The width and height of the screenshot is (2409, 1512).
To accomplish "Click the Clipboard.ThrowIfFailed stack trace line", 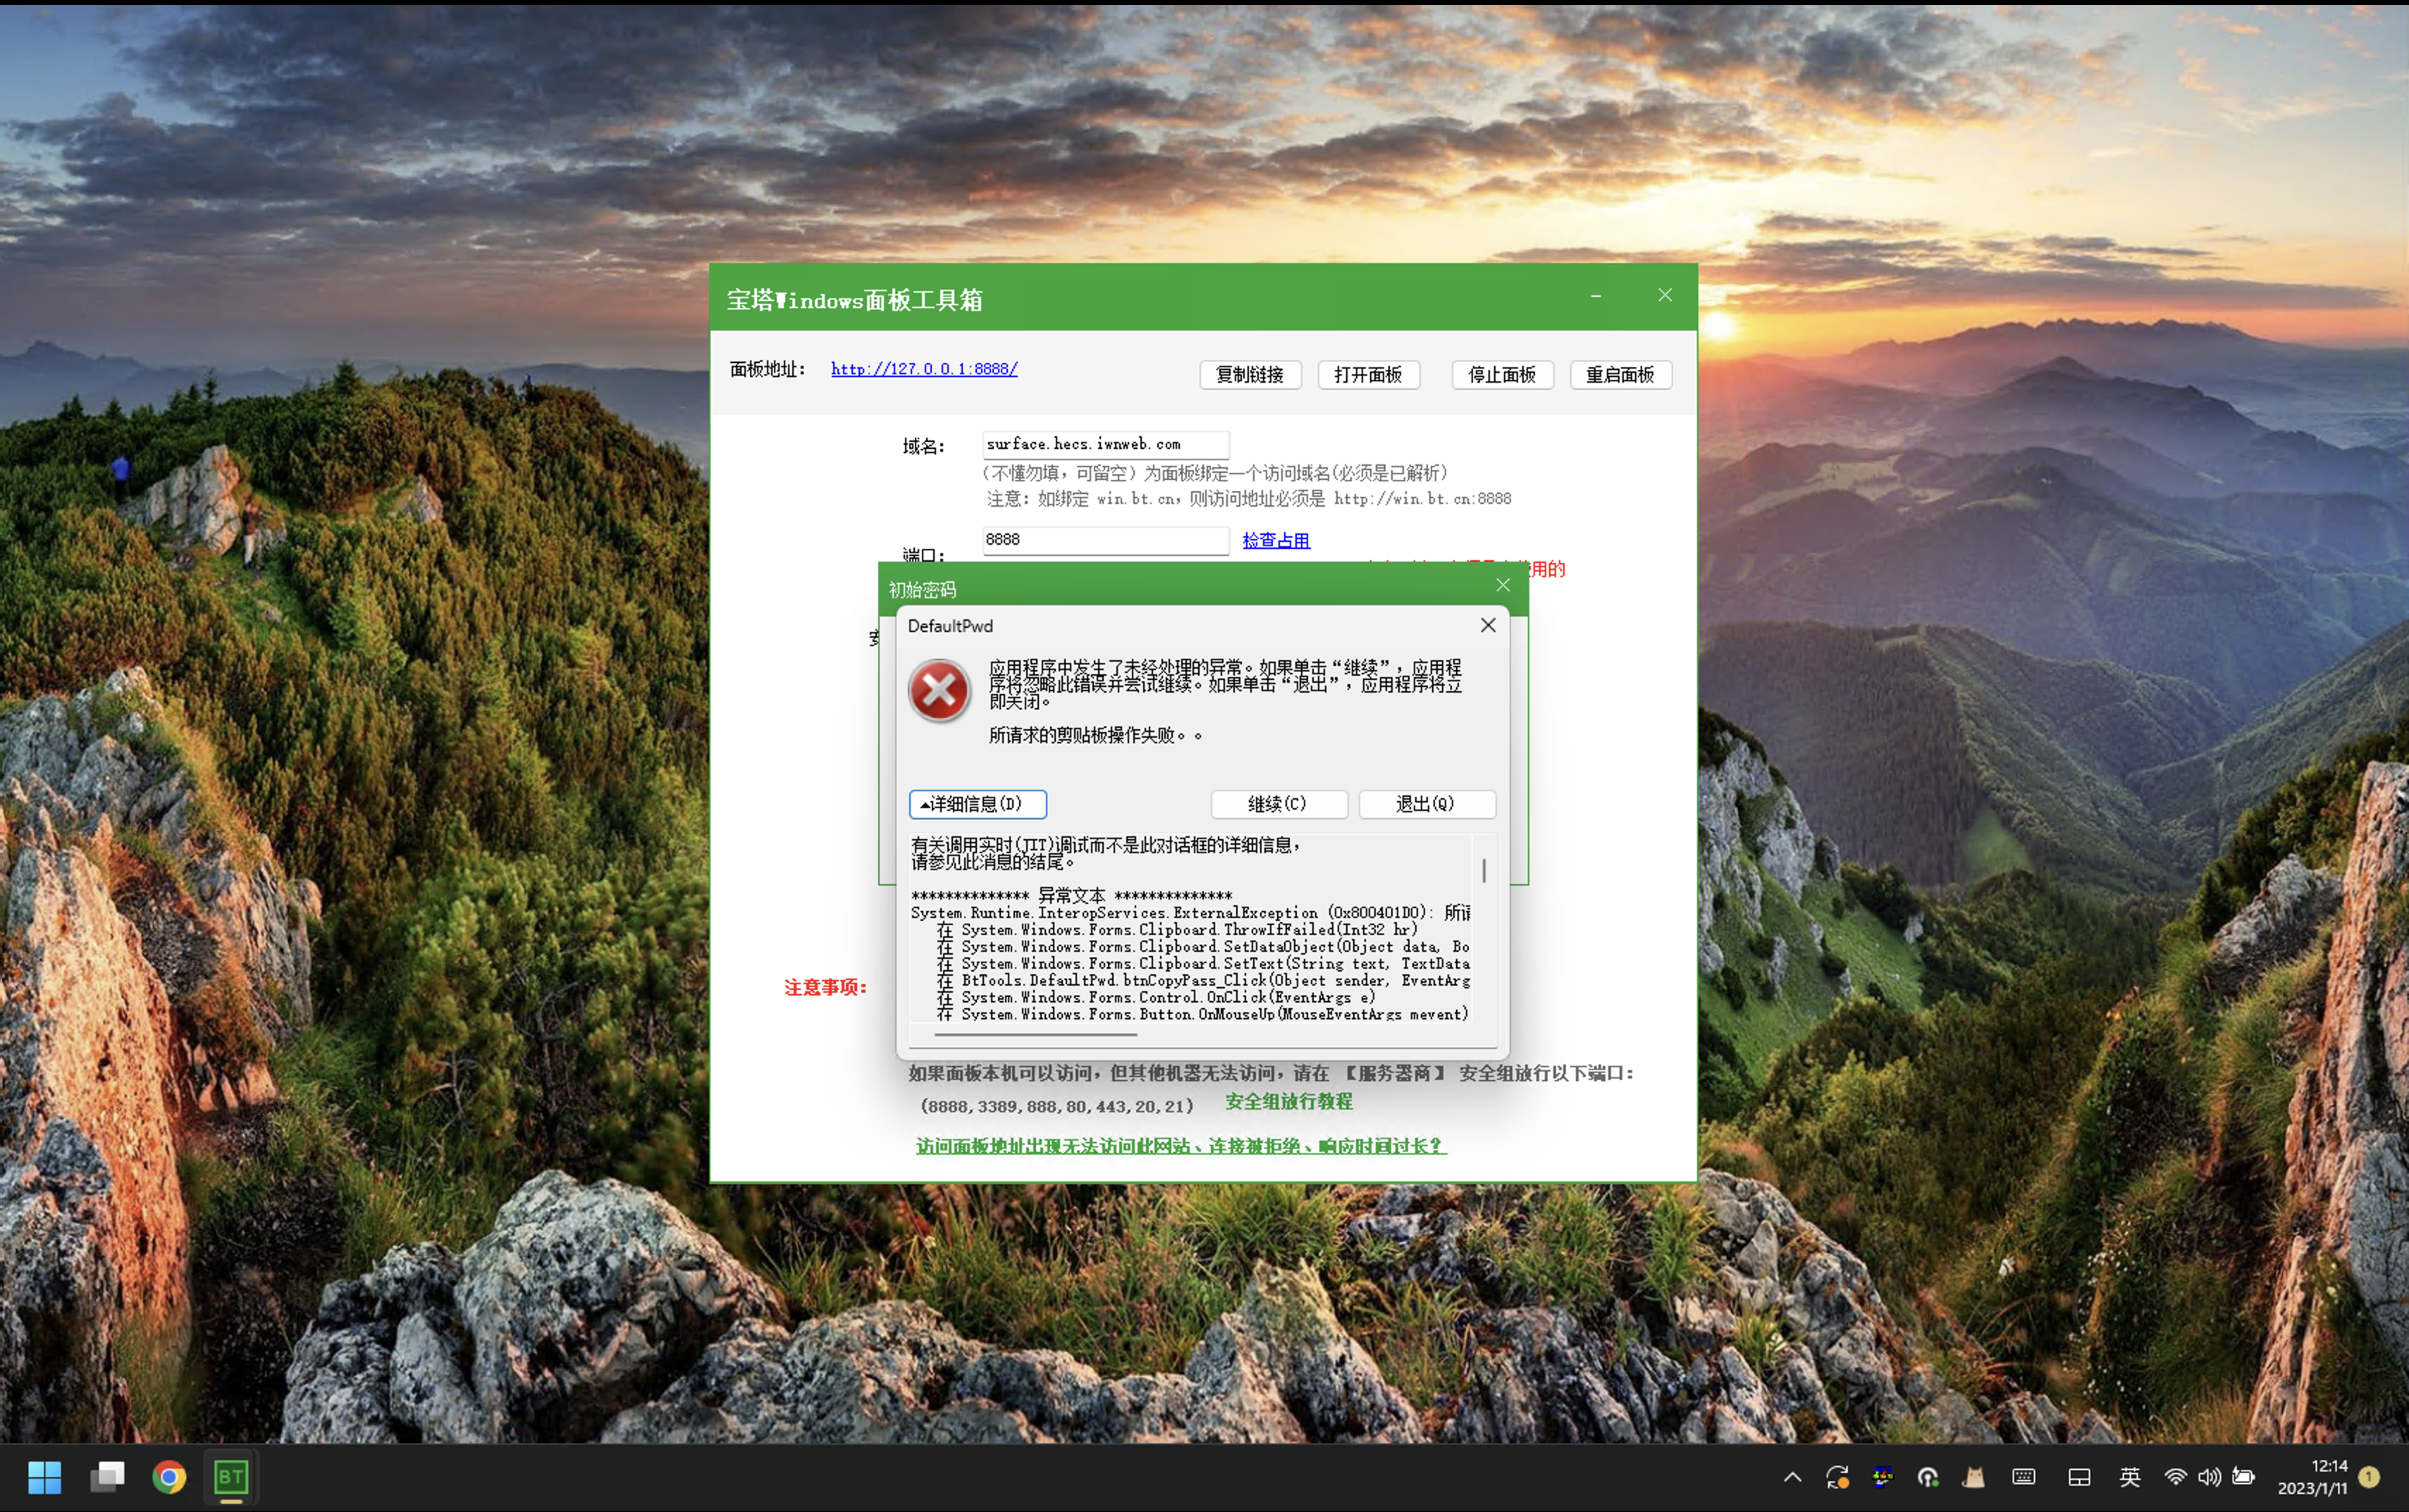I will 1177,929.
